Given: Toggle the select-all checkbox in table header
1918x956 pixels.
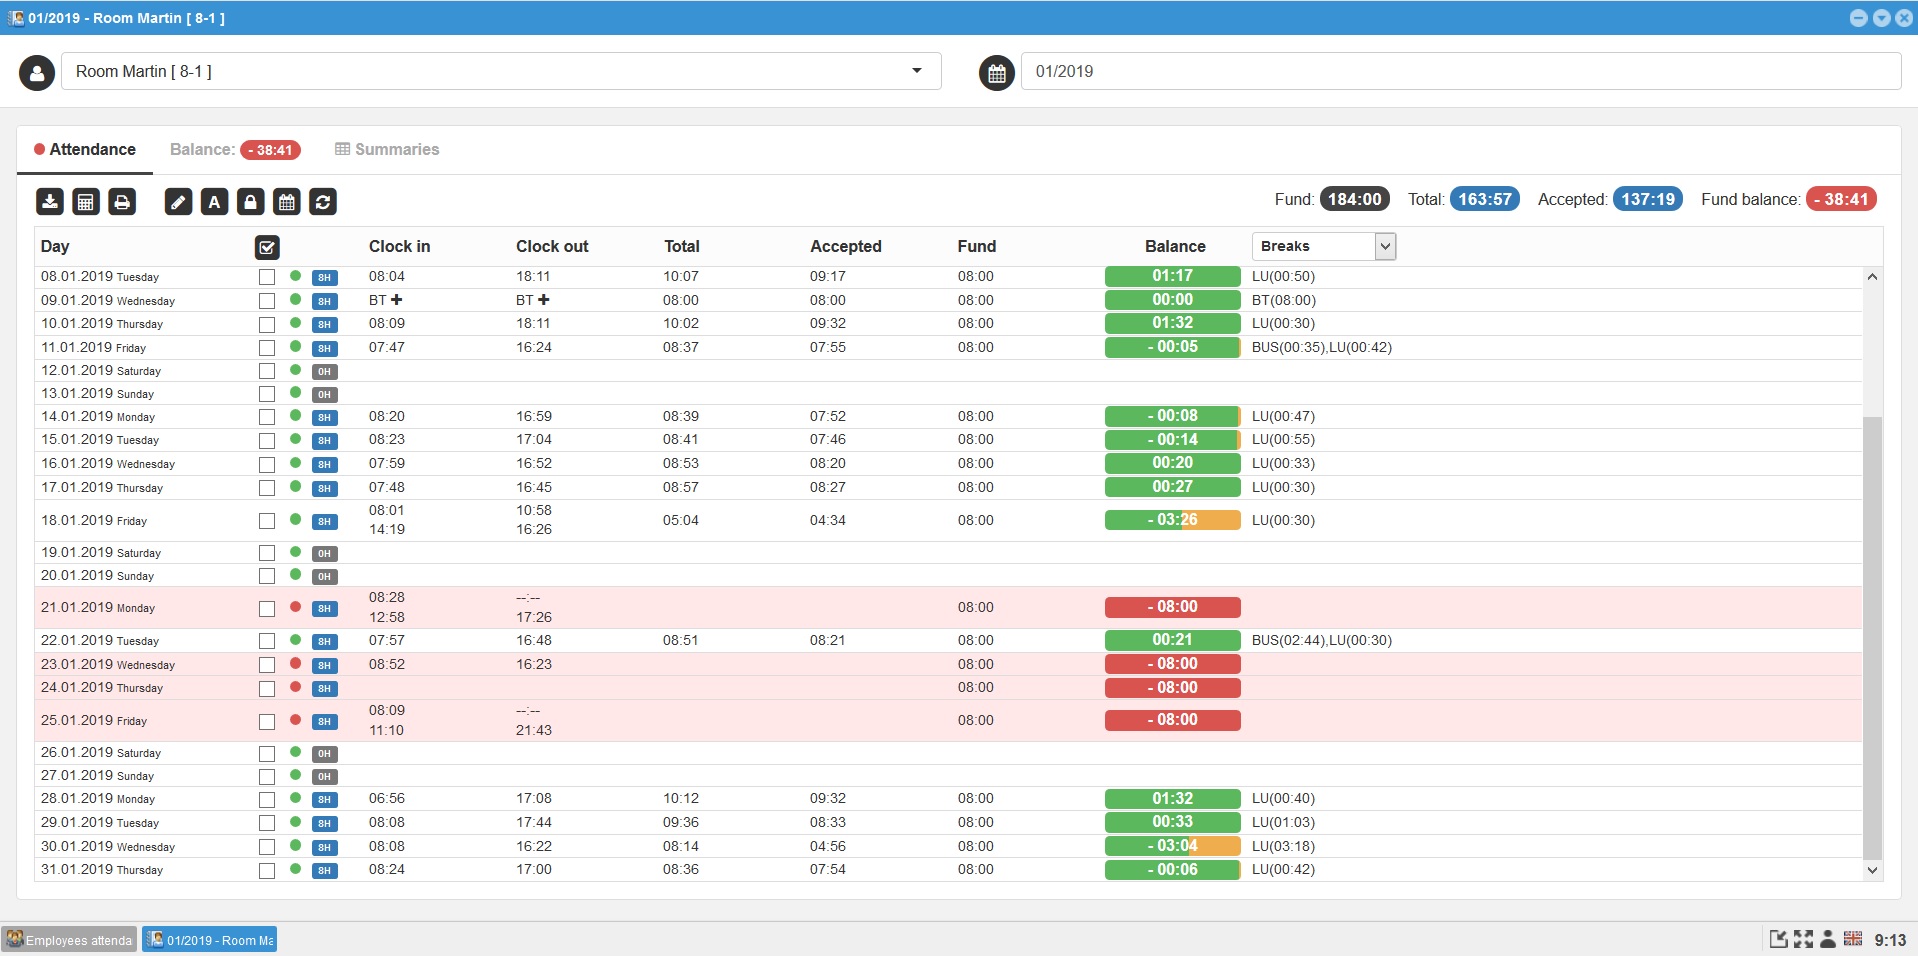Looking at the screenshot, I should 267,247.
